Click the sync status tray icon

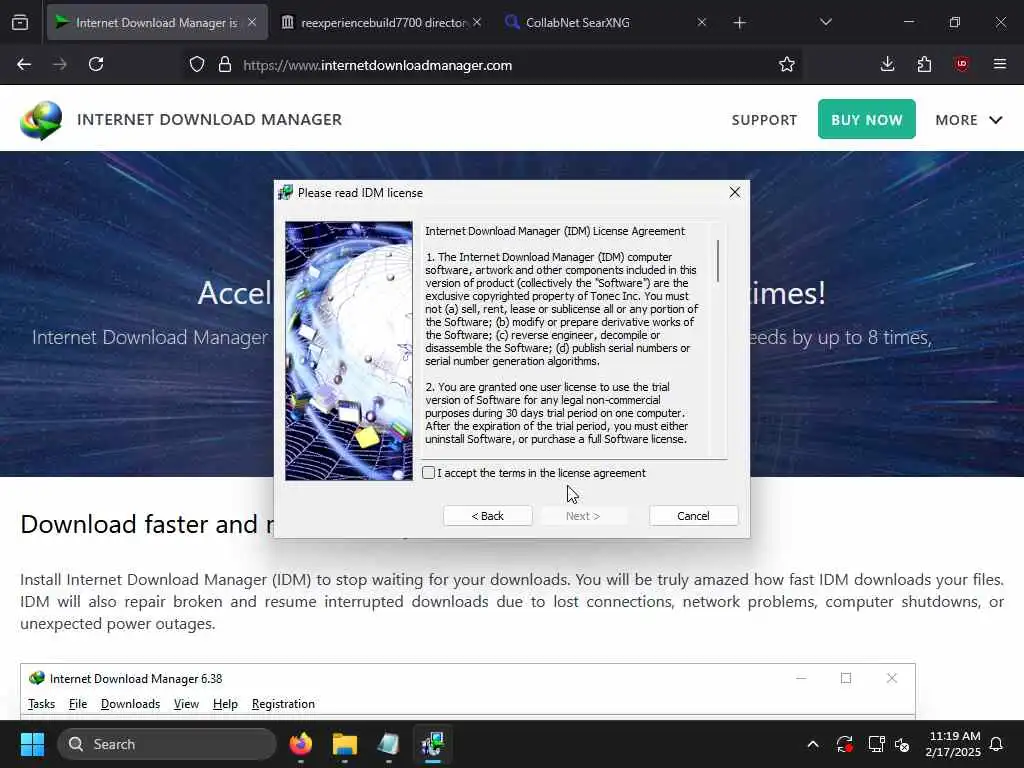click(844, 744)
